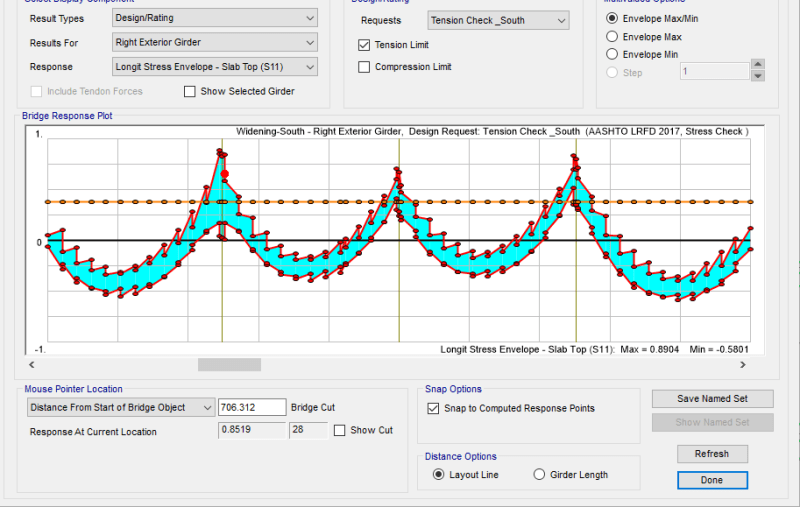Viewport: 800px width, 507px height.
Task: Select the Envelope Min radio option
Action: (612, 54)
